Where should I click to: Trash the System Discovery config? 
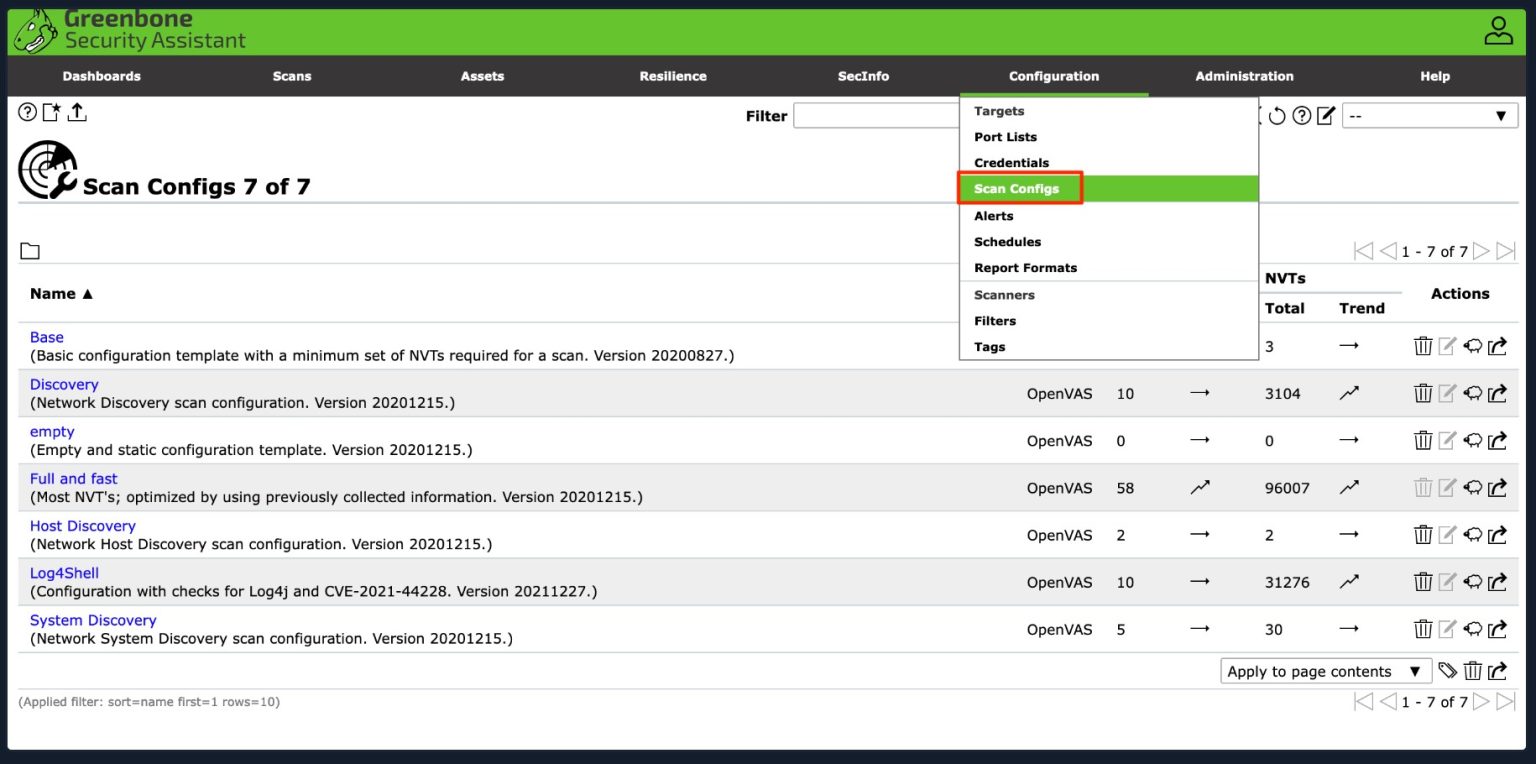click(x=1423, y=629)
